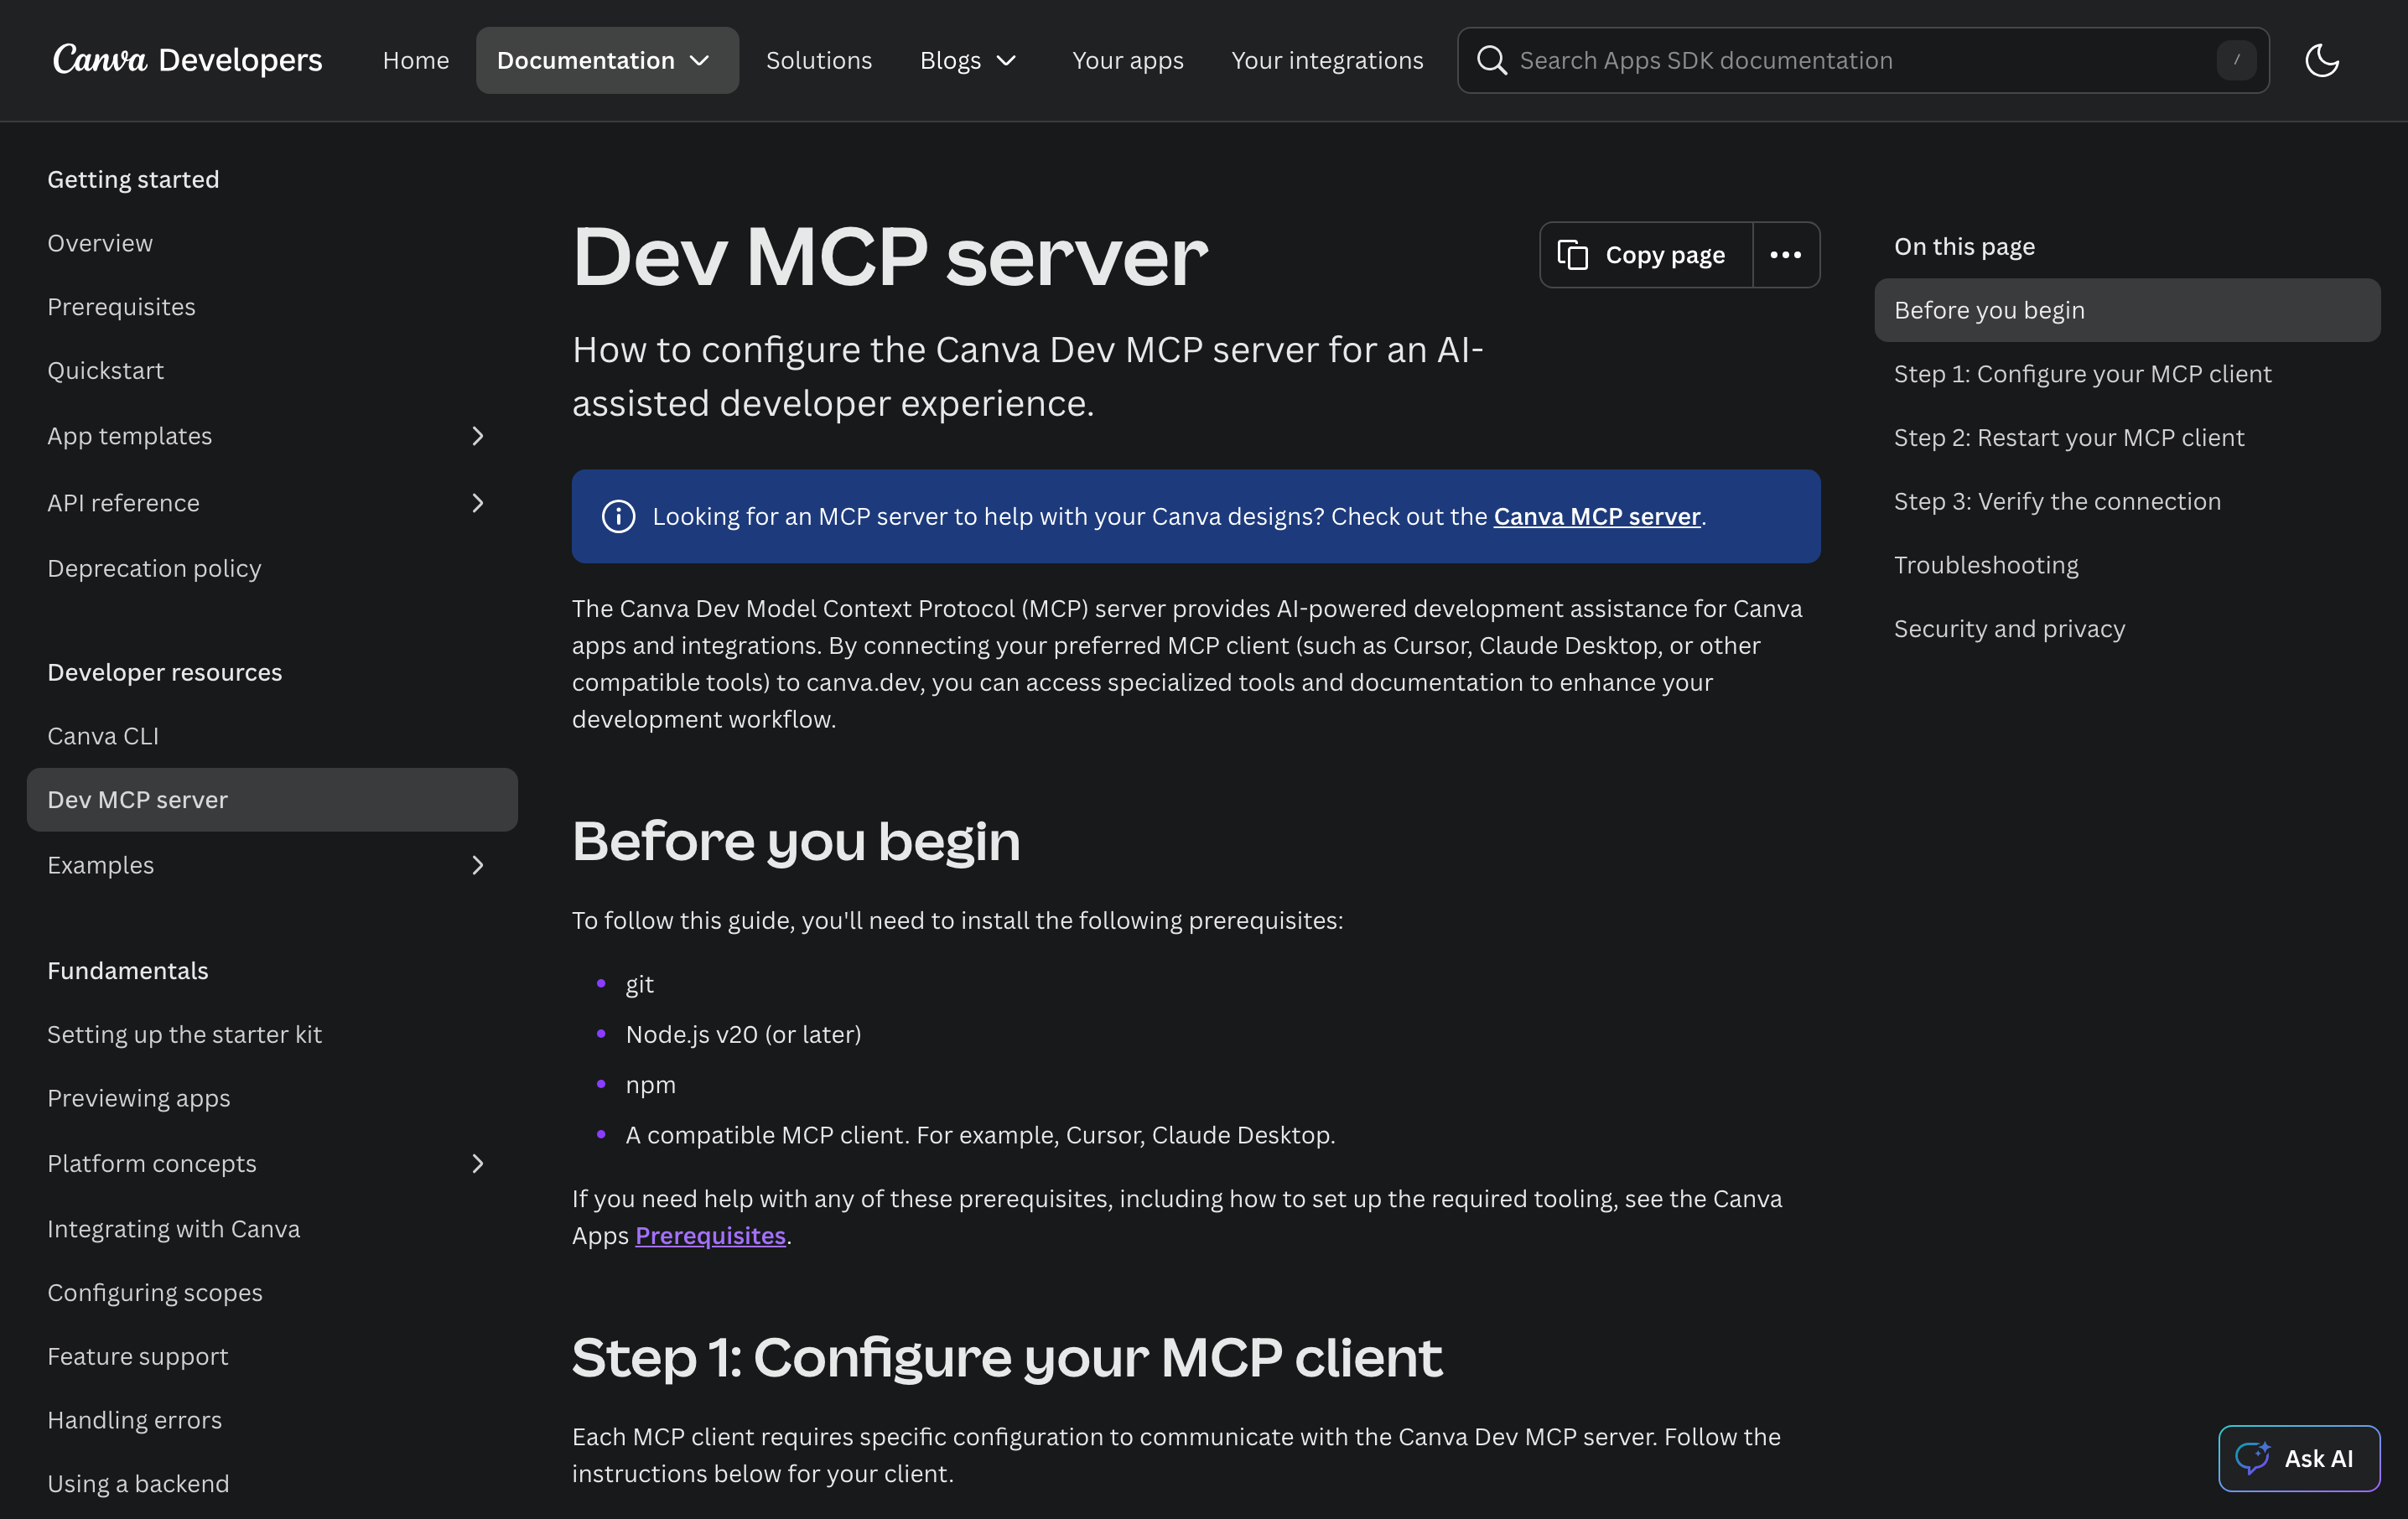
Task: Toggle dark mode moon icon
Action: [2321, 60]
